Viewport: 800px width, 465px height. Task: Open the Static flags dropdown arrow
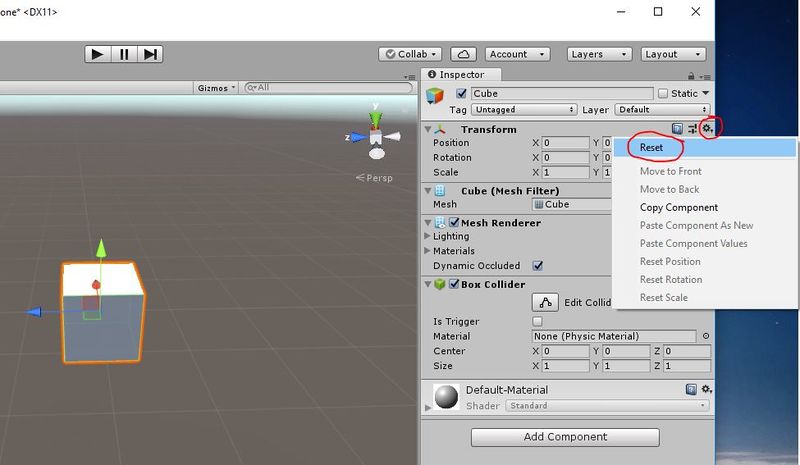pyautogui.click(x=706, y=93)
